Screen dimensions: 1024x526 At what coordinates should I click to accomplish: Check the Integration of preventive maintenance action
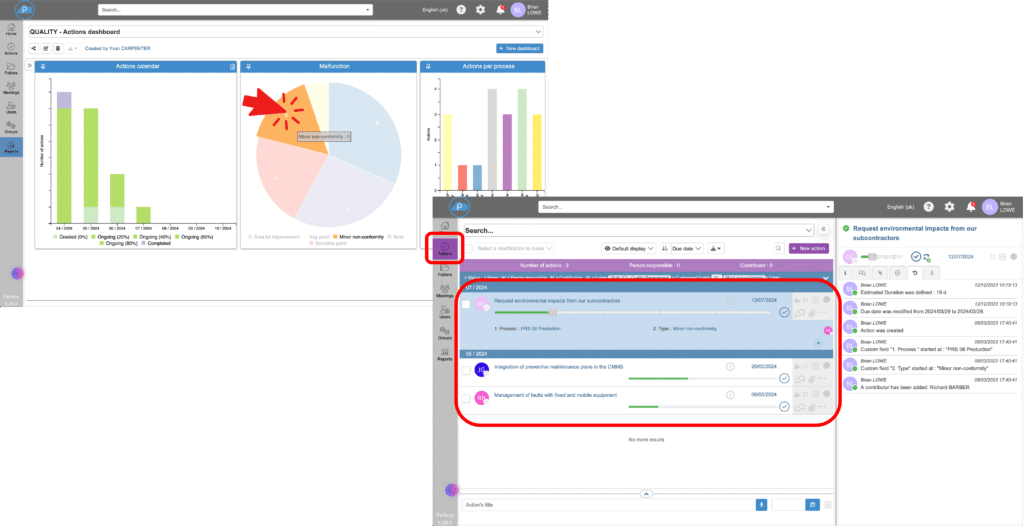click(466, 371)
